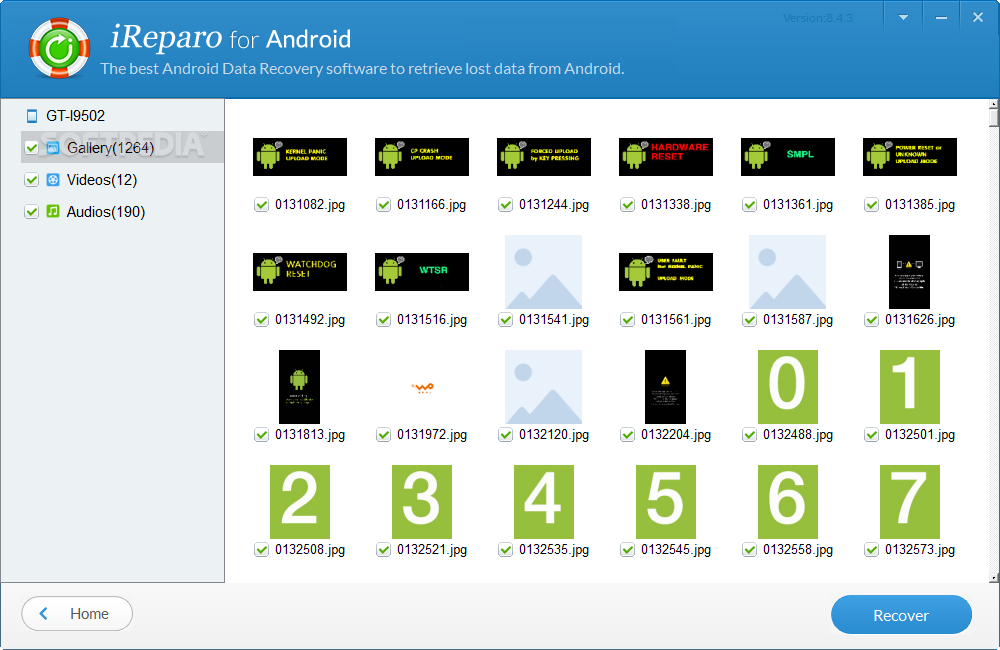Click the file name 0131561.jpg
Screen dimensions: 1000x650
point(676,320)
